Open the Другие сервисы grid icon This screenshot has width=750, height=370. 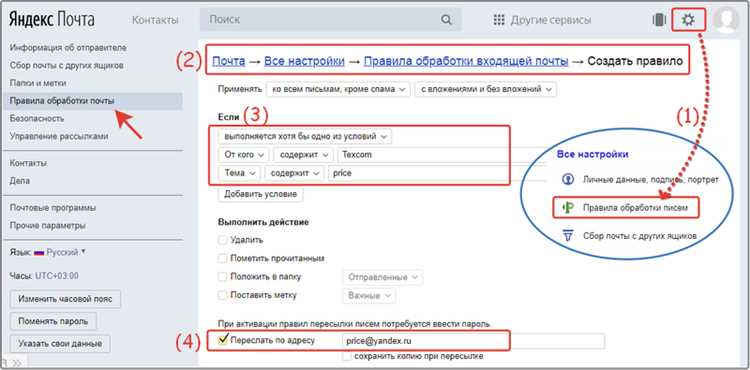tap(499, 20)
